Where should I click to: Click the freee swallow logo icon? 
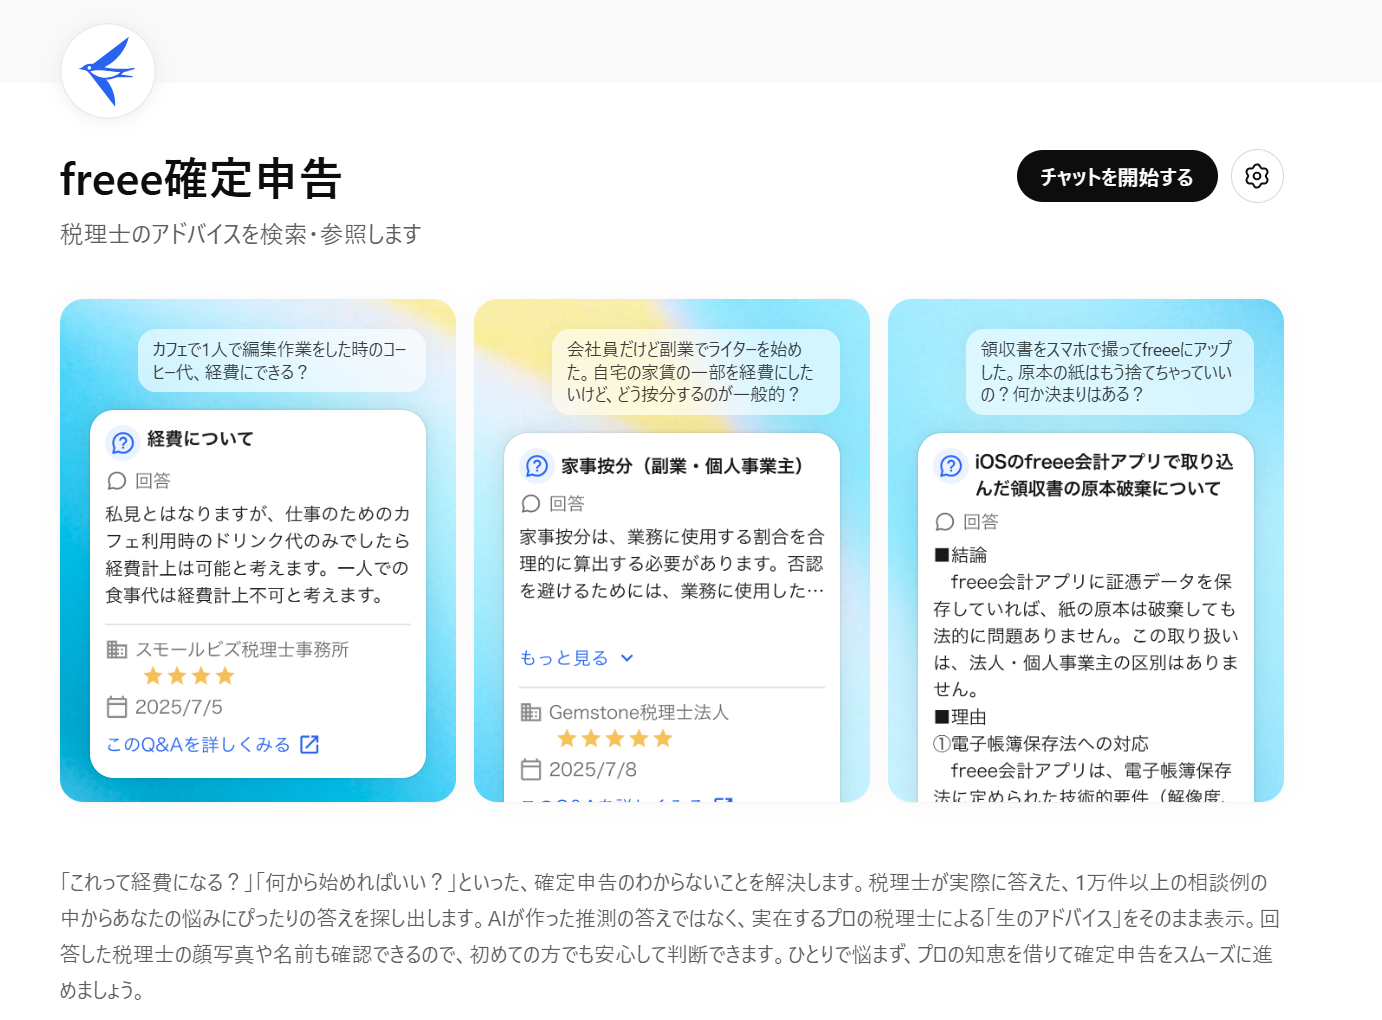[107, 70]
